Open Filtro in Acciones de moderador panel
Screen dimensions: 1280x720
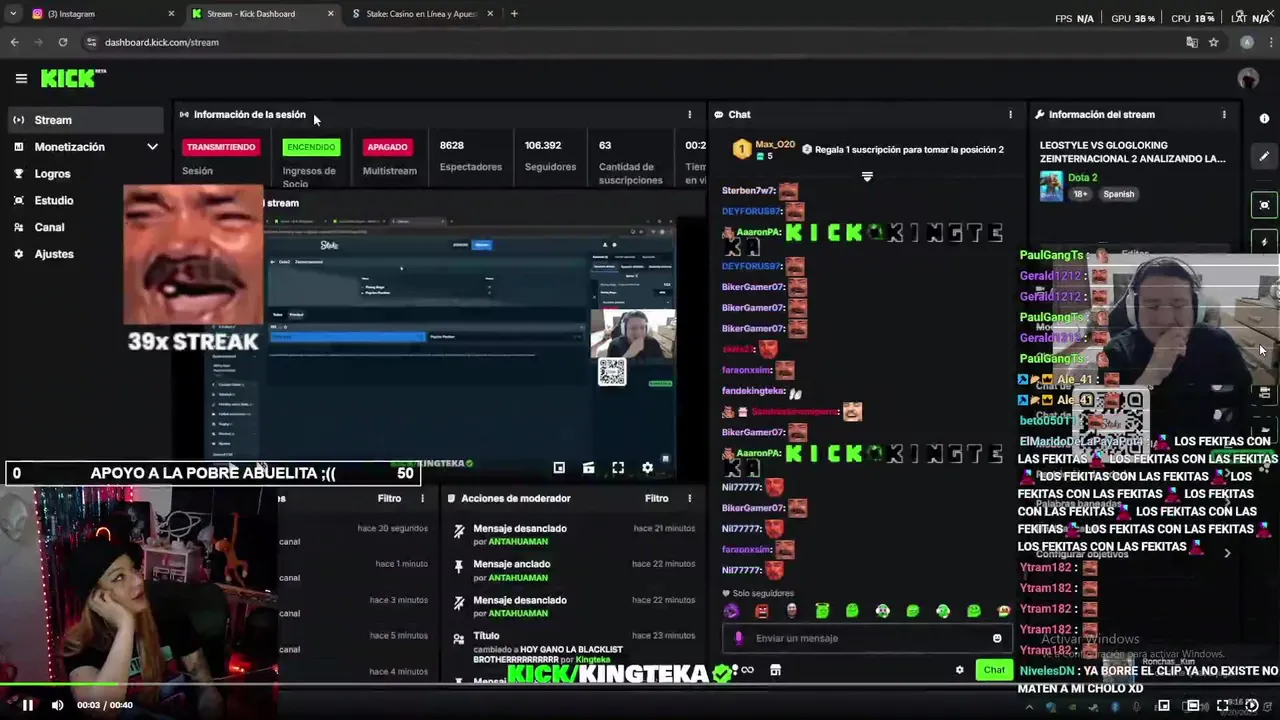pos(656,498)
